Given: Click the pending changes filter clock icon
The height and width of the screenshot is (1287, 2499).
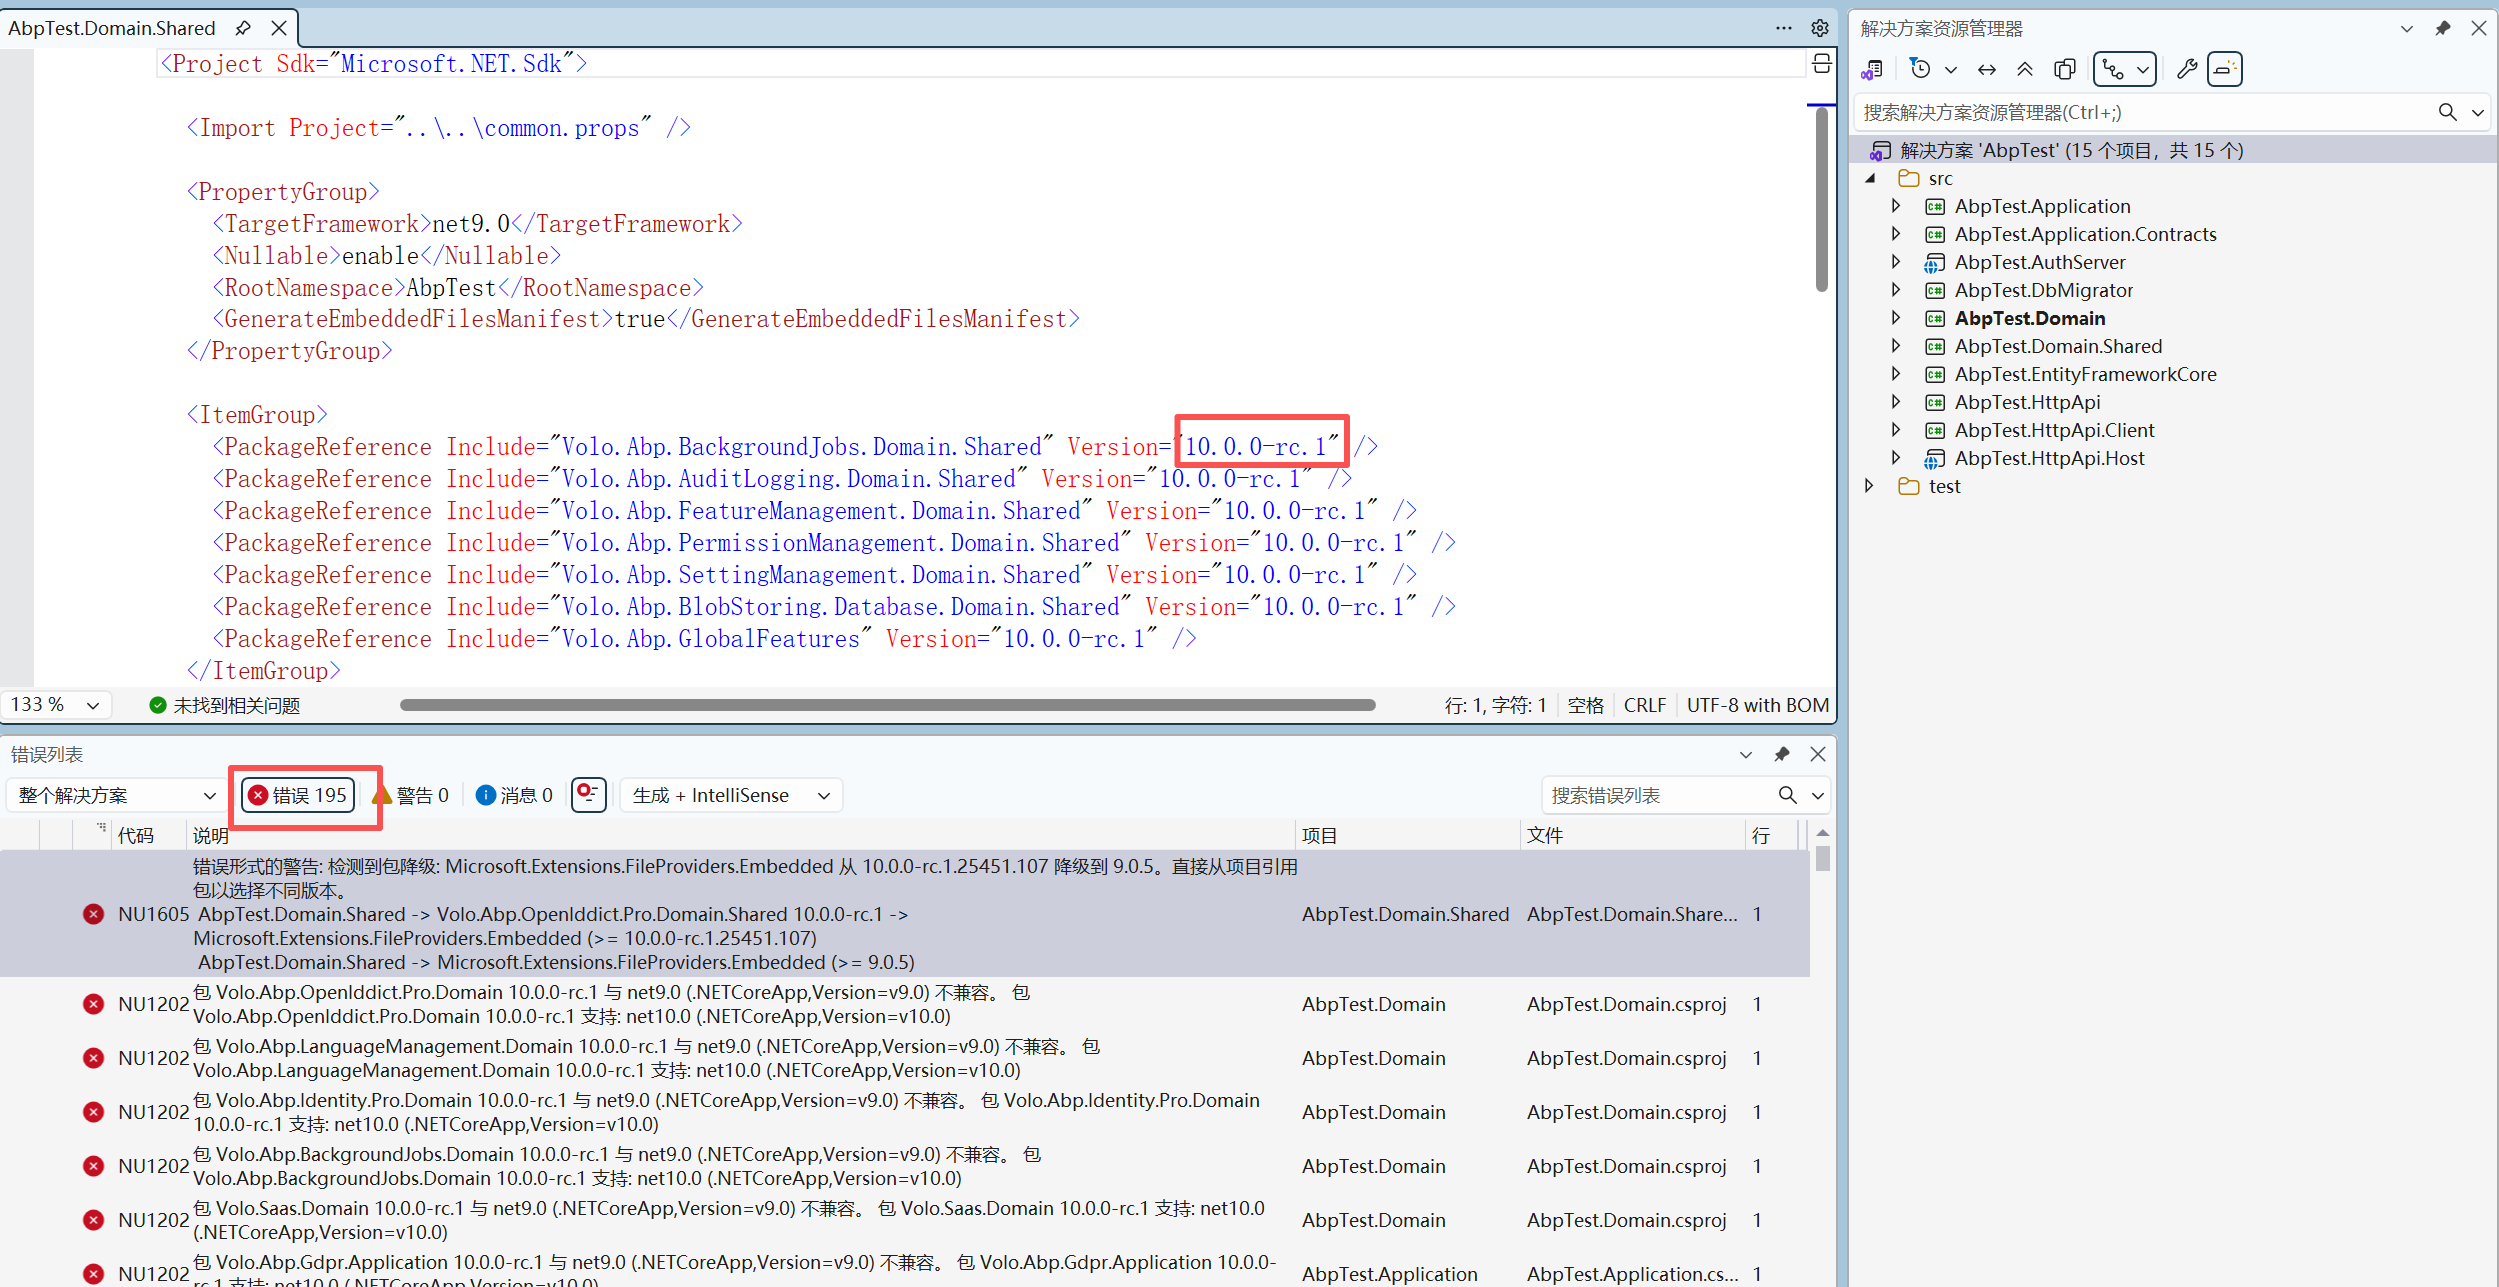Looking at the screenshot, I should tap(1920, 69).
